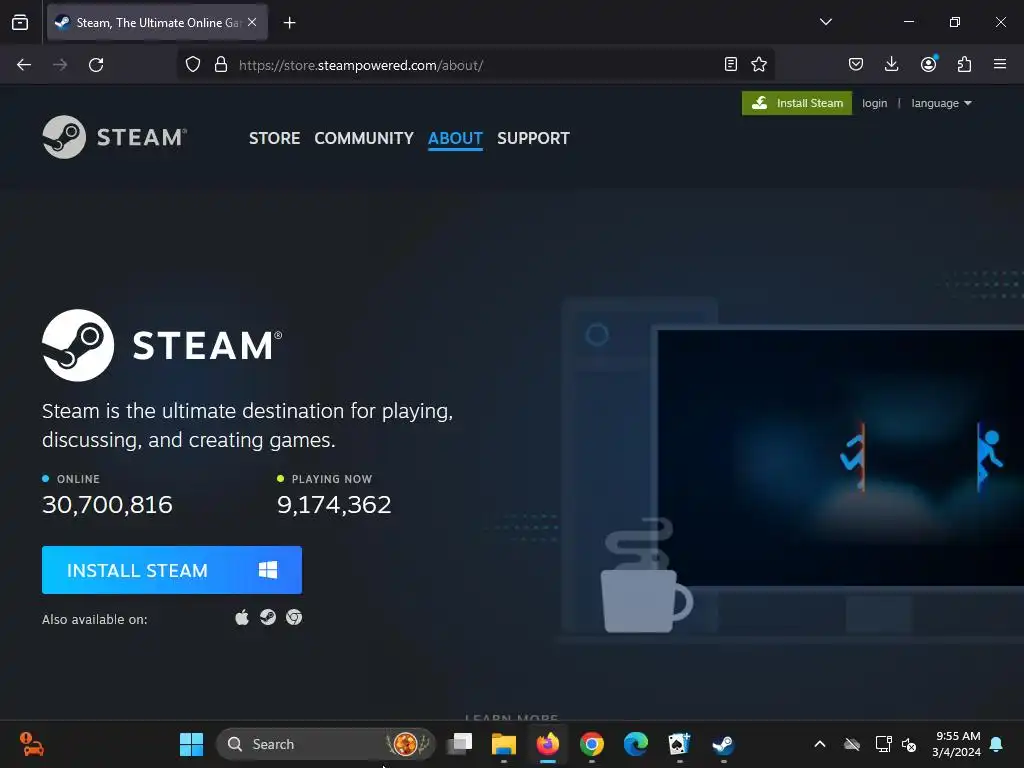Click the Portal game video preview
This screenshot has height=768, width=1024.
[x=840, y=457]
